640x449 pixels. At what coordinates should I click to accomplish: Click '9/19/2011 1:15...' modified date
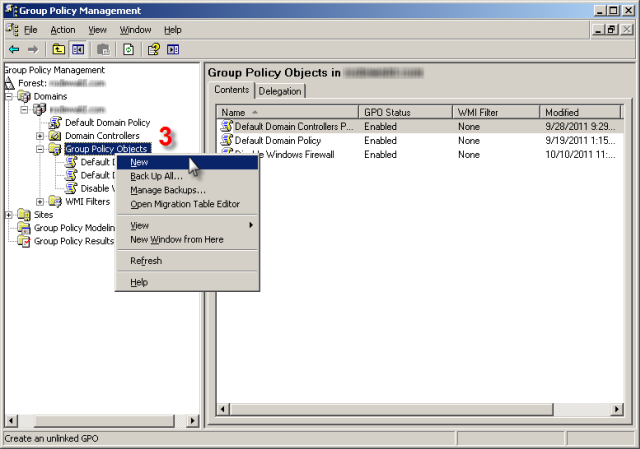click(x=580, y=140)
